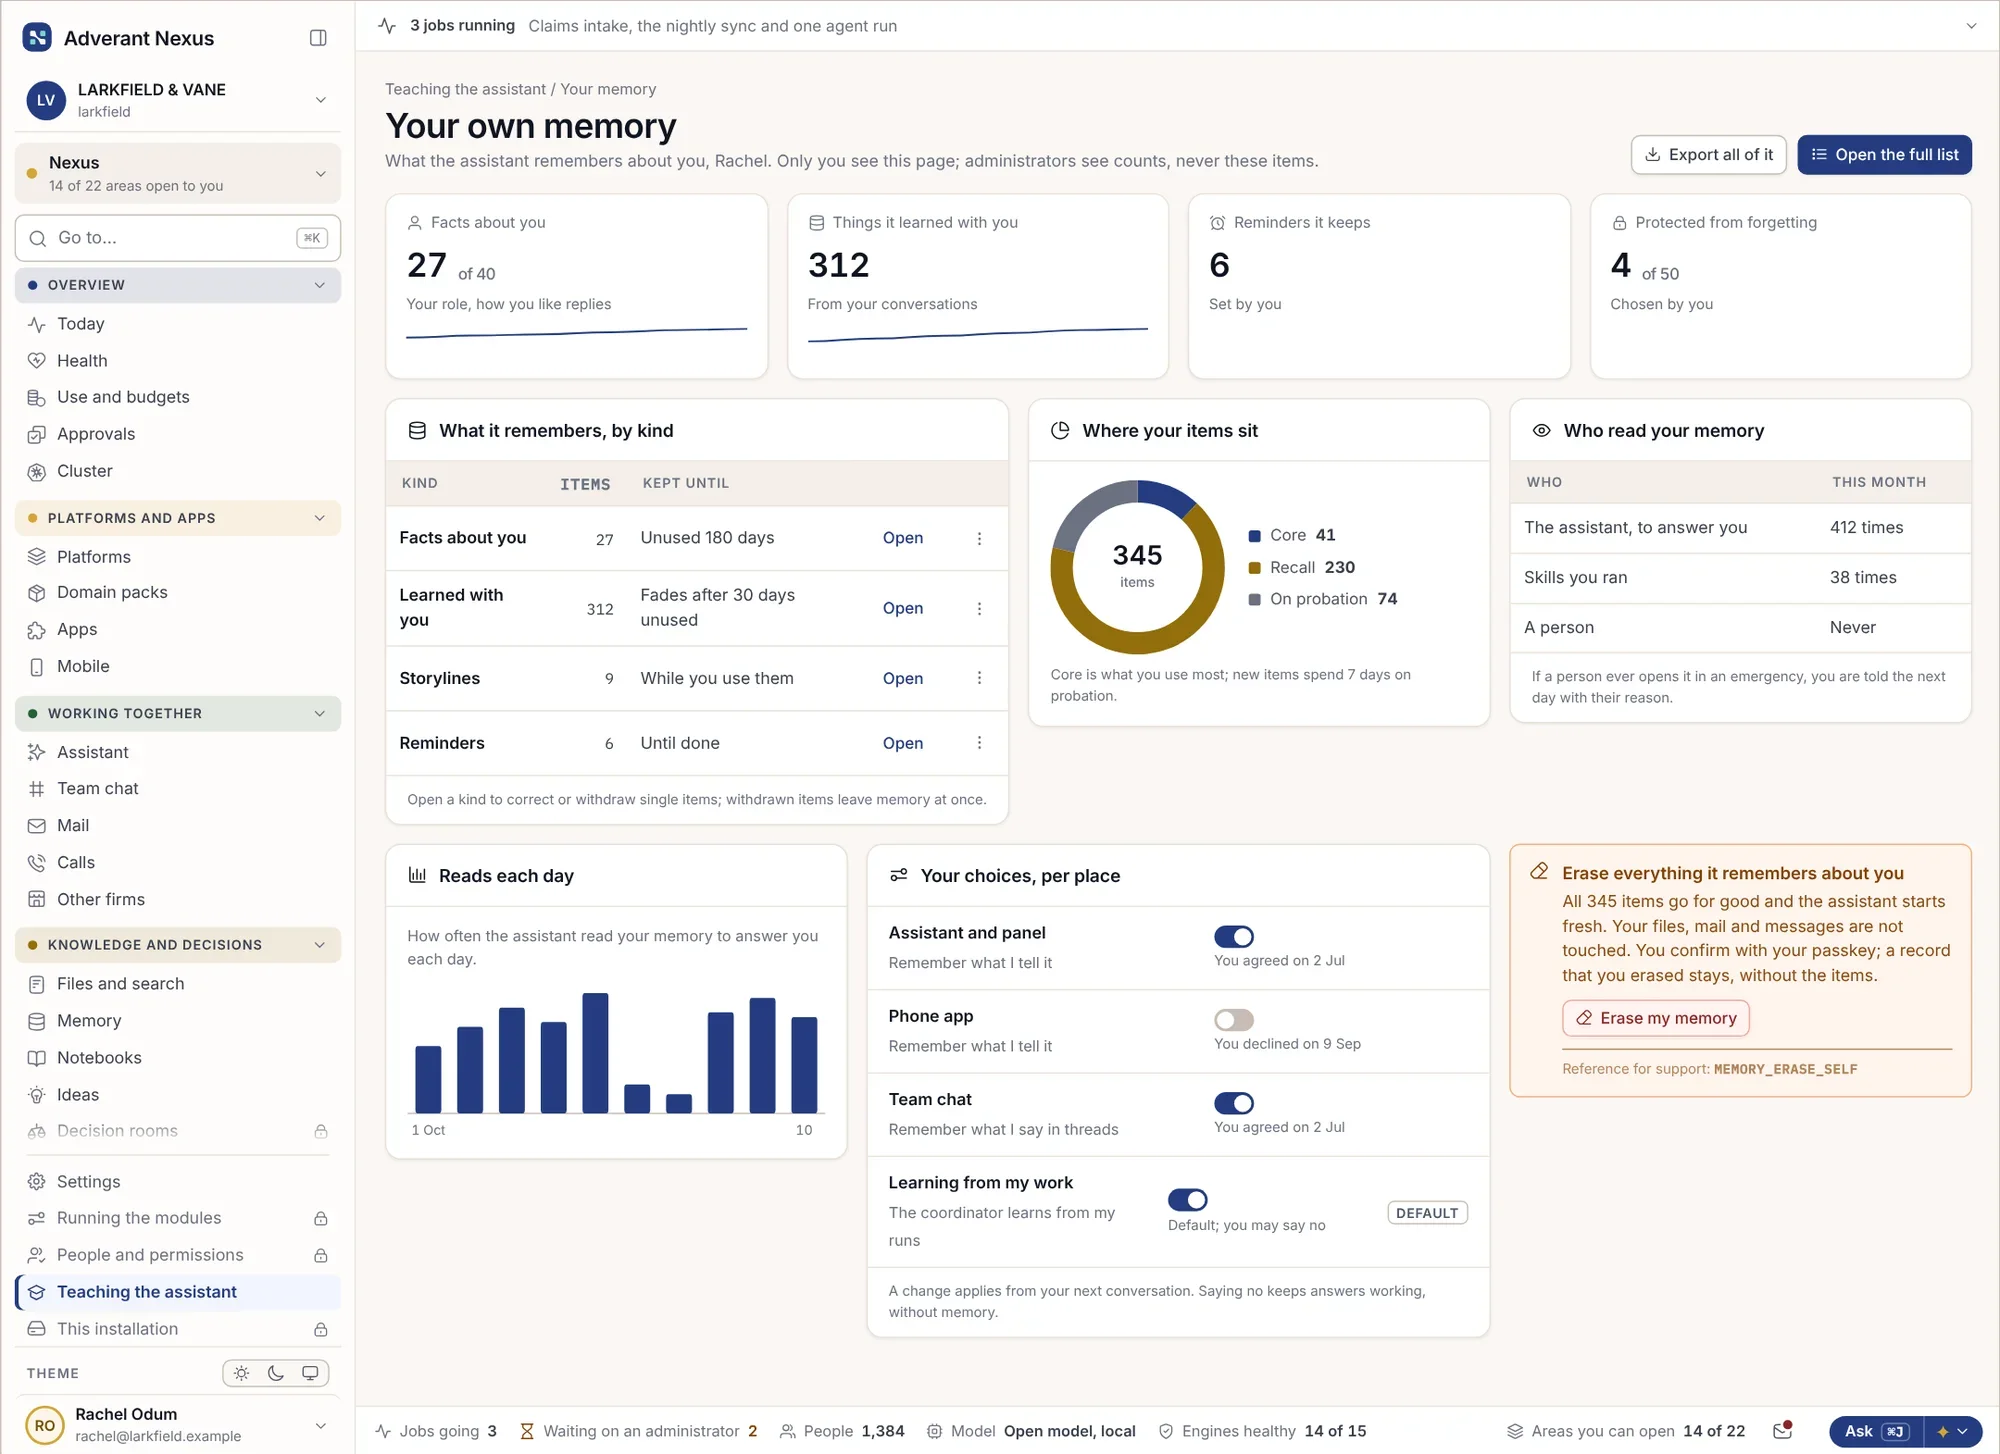Collapse the sidebar with the panel icon
Image resolution: width=2000 pixels, height=1454 pixels.
(318, 38)
